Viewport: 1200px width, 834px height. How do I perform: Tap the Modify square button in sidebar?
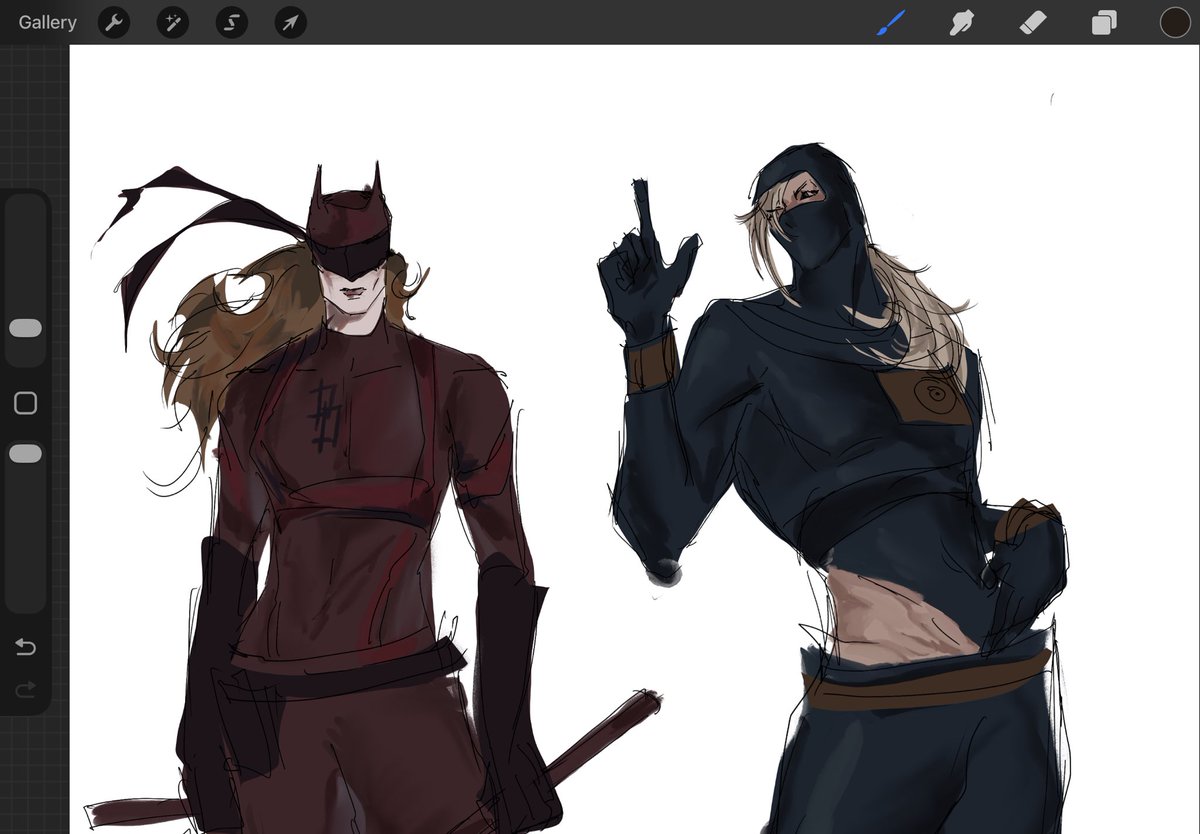coord(25,403)
